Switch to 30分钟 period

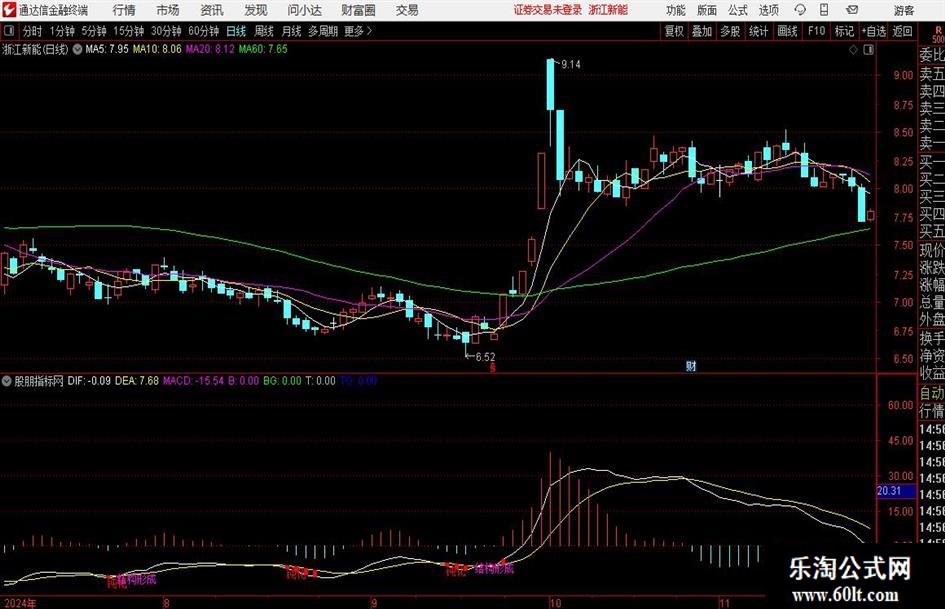click(166, 31)
